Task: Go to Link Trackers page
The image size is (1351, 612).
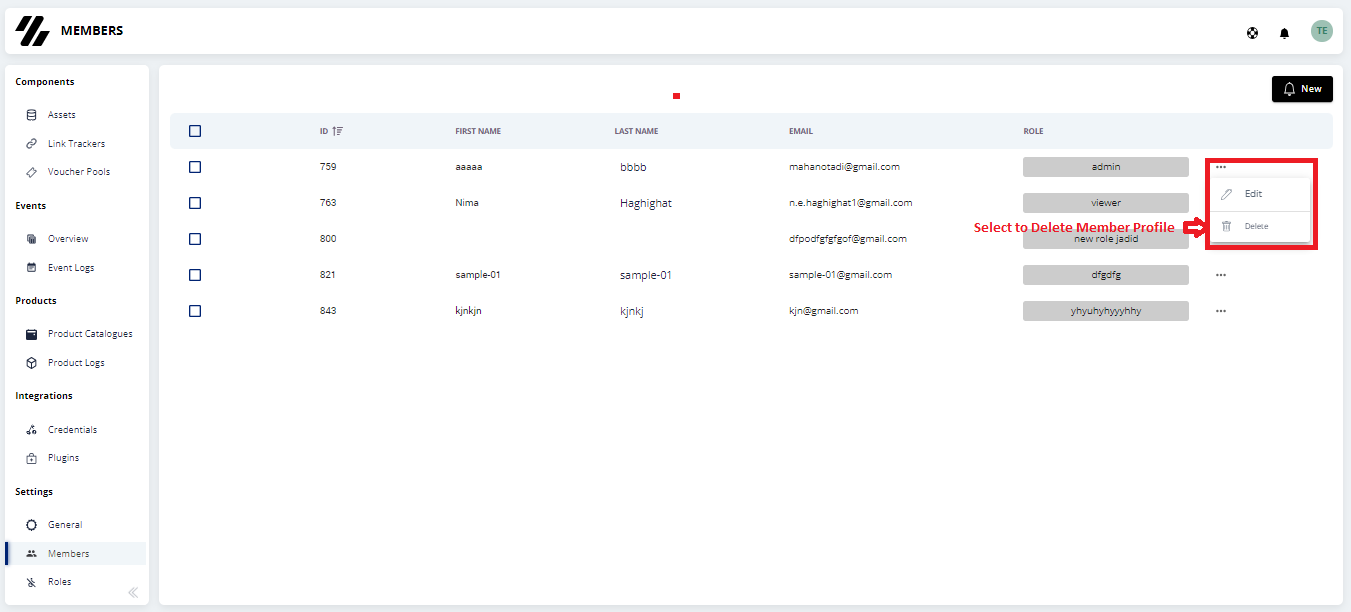Action: pyautogui.click(x=76, y=144)
